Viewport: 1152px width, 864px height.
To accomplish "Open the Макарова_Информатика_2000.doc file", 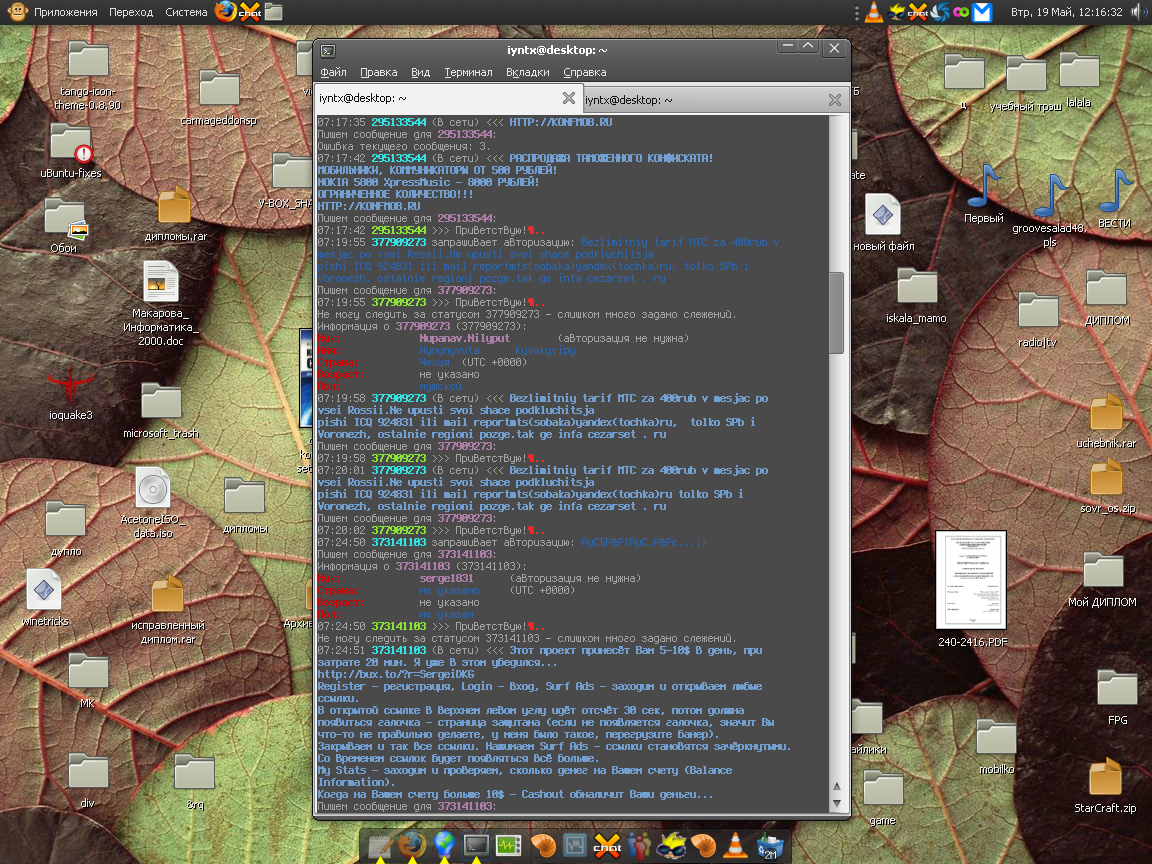I will (160, 284).
